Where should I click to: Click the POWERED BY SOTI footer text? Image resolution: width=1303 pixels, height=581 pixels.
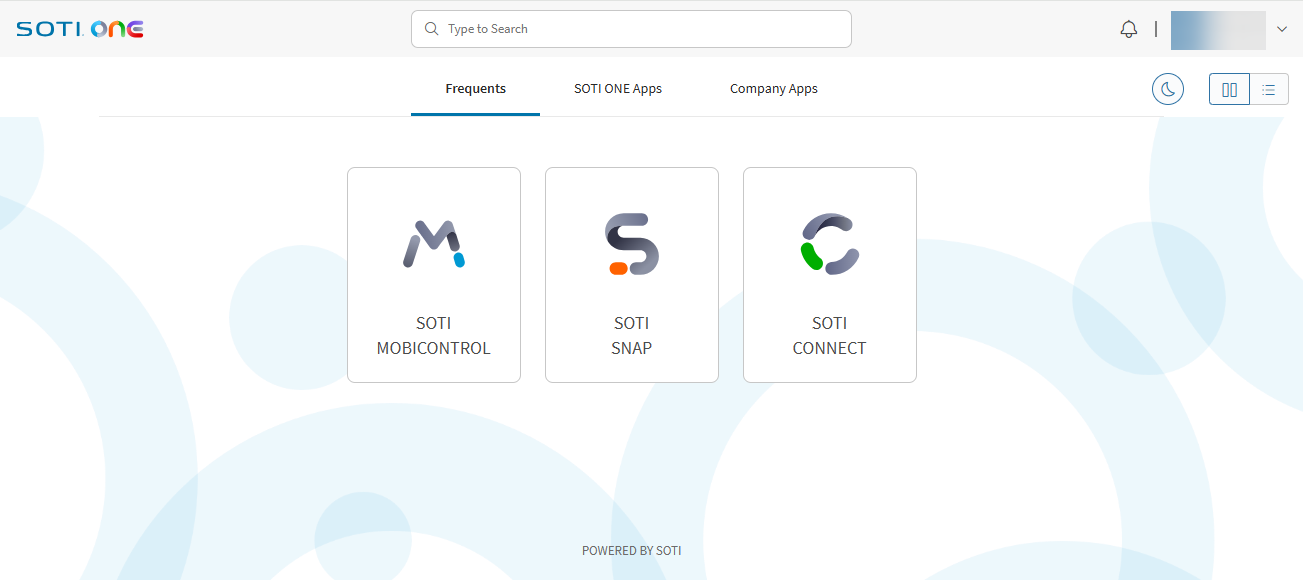[632, 551]
